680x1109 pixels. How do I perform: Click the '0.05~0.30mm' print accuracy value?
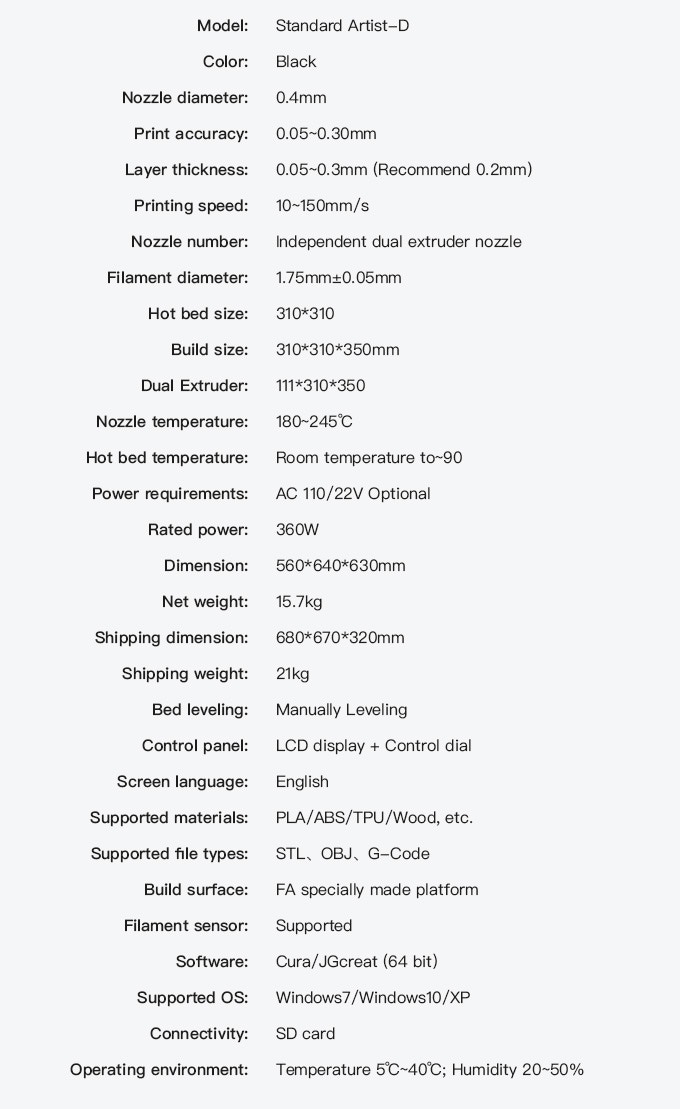[x=326, y=134]
